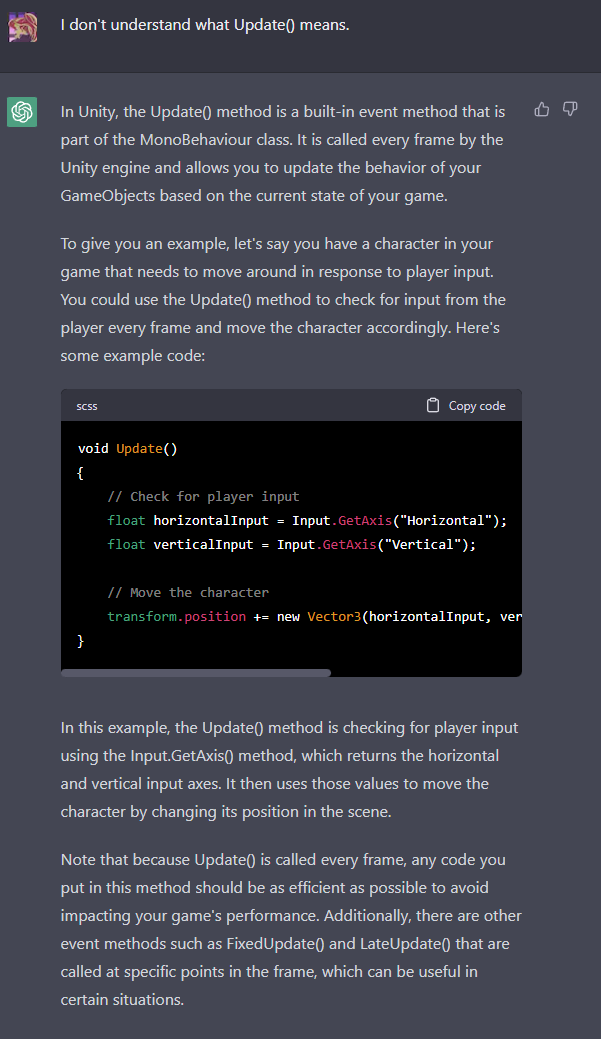
Task: Click the closing brace in the code
Action: pyautogui.click(x=81, y=640)
